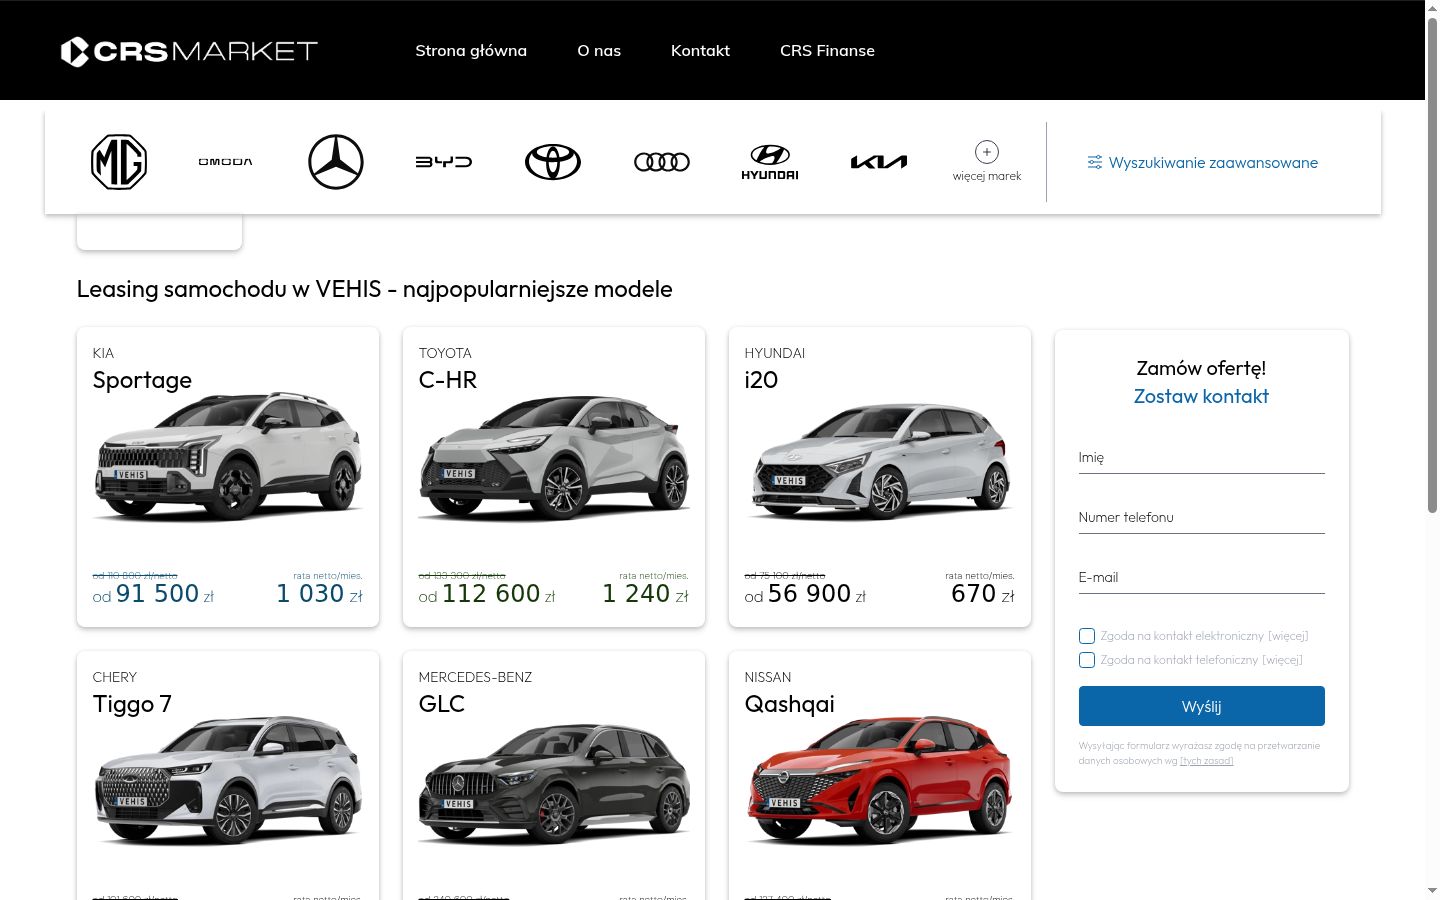The height and width of the screenshot is (900, 1440).
Task: Select the MG brand logo
Action: click(x=119, y=162)
